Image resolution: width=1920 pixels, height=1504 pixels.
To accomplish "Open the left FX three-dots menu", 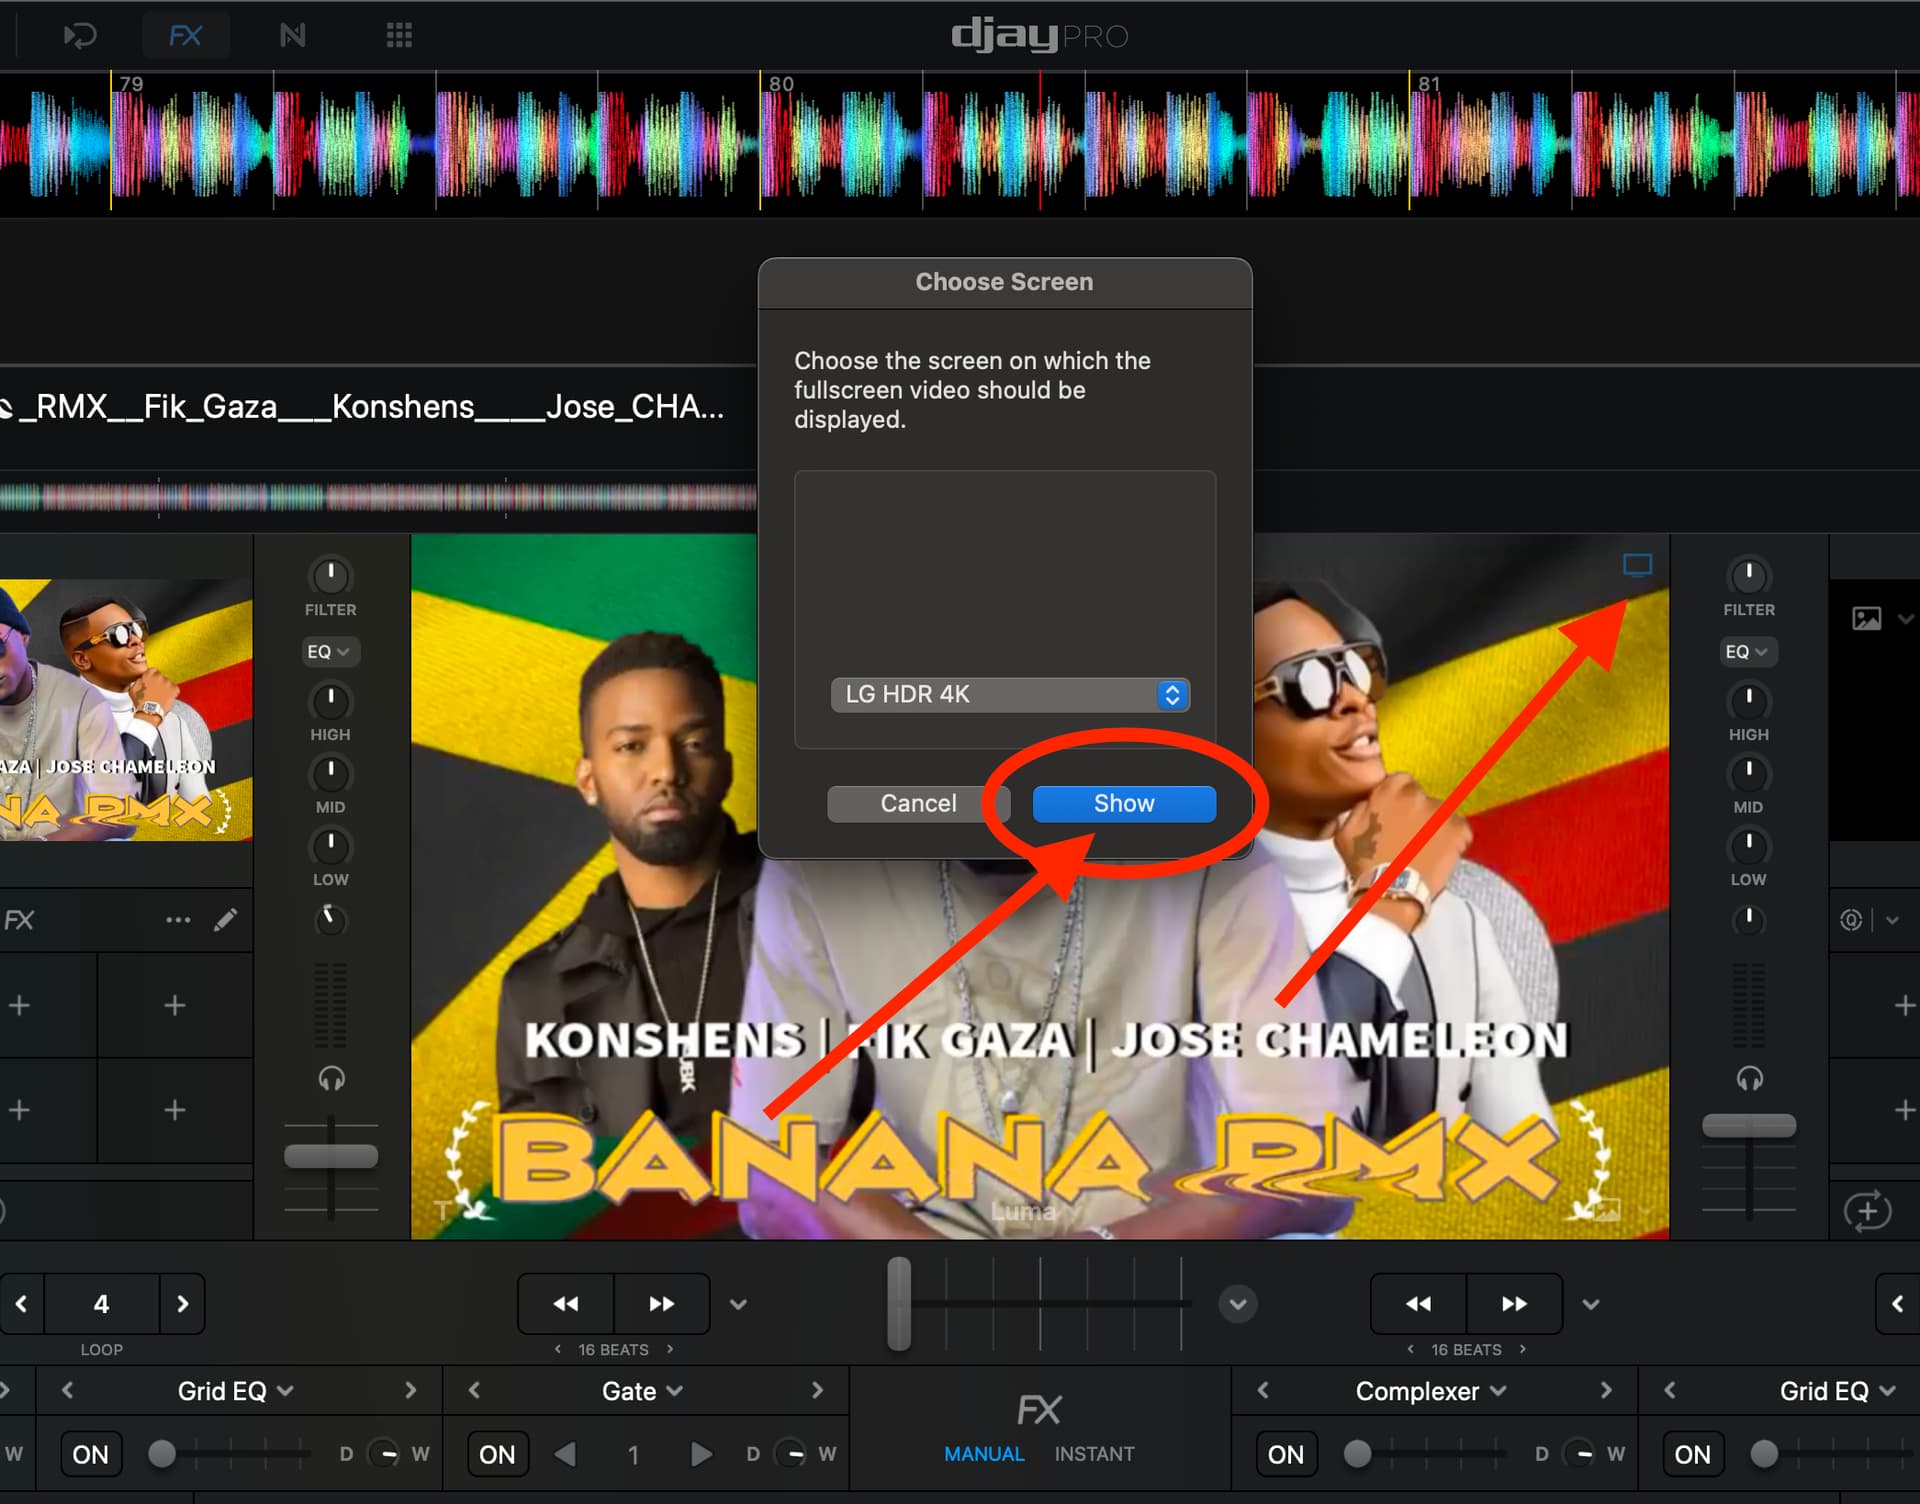I will coord(178,920).
